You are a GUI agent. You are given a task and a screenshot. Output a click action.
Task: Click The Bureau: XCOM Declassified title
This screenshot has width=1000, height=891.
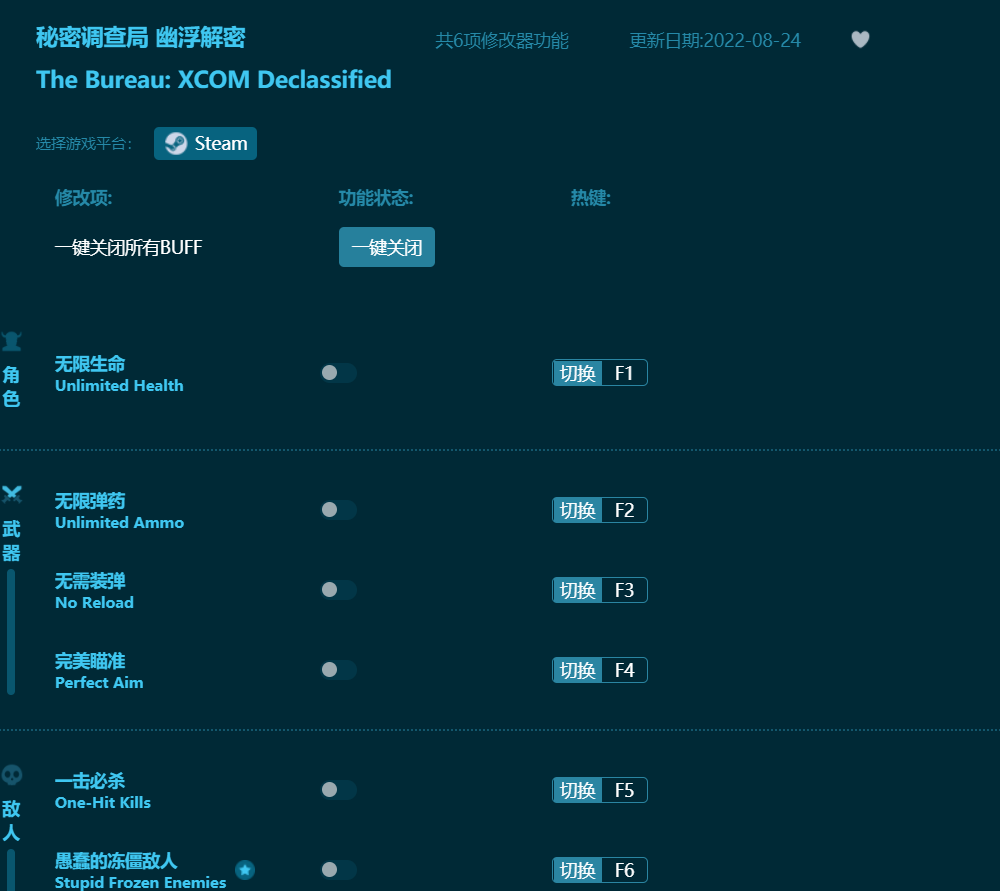214,80
